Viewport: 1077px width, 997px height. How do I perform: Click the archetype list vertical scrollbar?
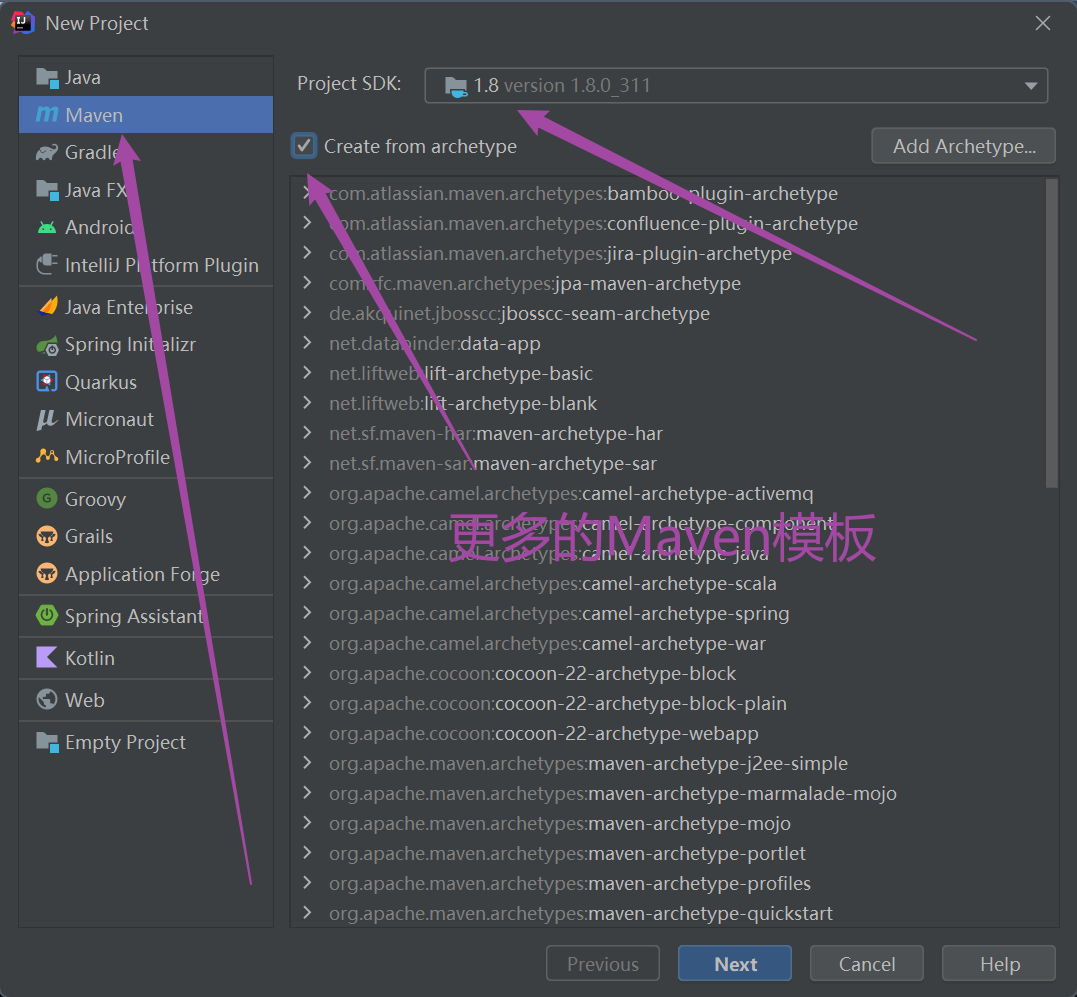[1051, 333]
